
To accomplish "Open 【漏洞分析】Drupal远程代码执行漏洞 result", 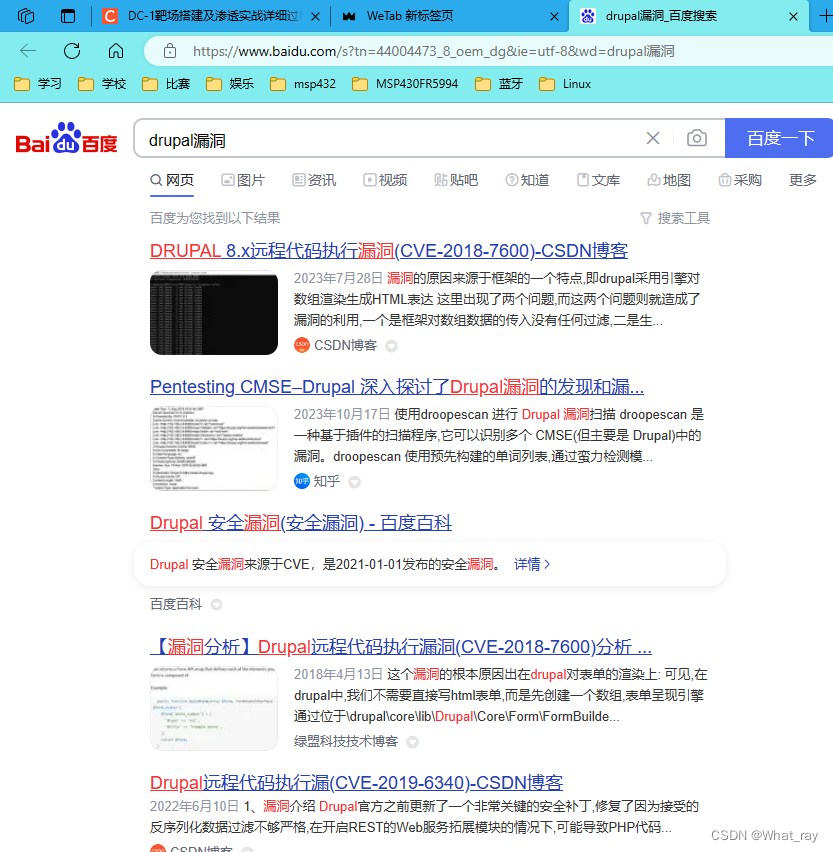I will click(401, 647).
